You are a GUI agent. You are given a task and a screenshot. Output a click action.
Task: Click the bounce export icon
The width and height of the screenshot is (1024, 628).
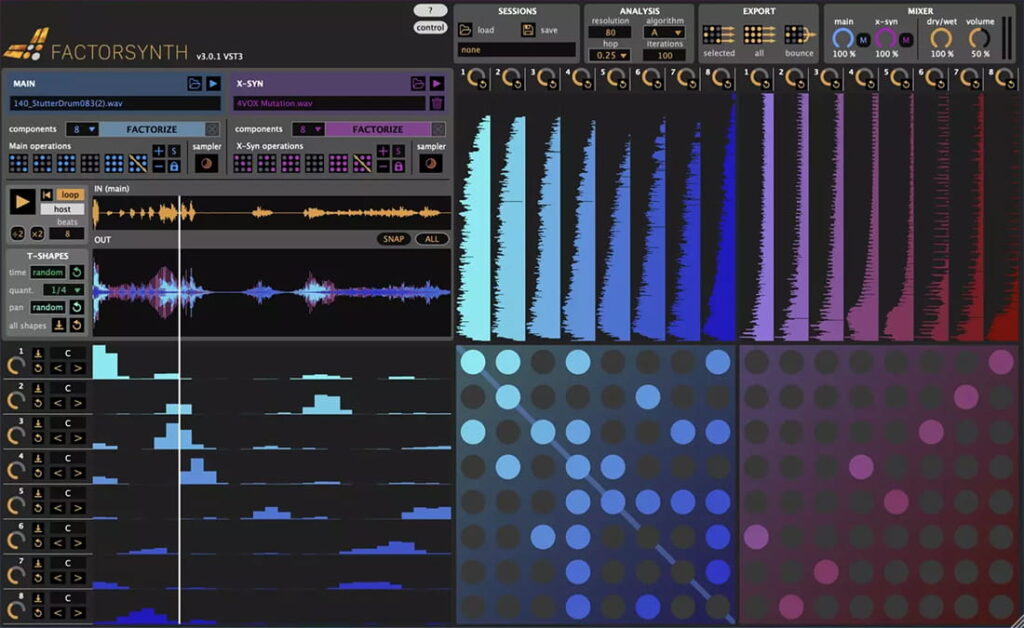(799, 35)
